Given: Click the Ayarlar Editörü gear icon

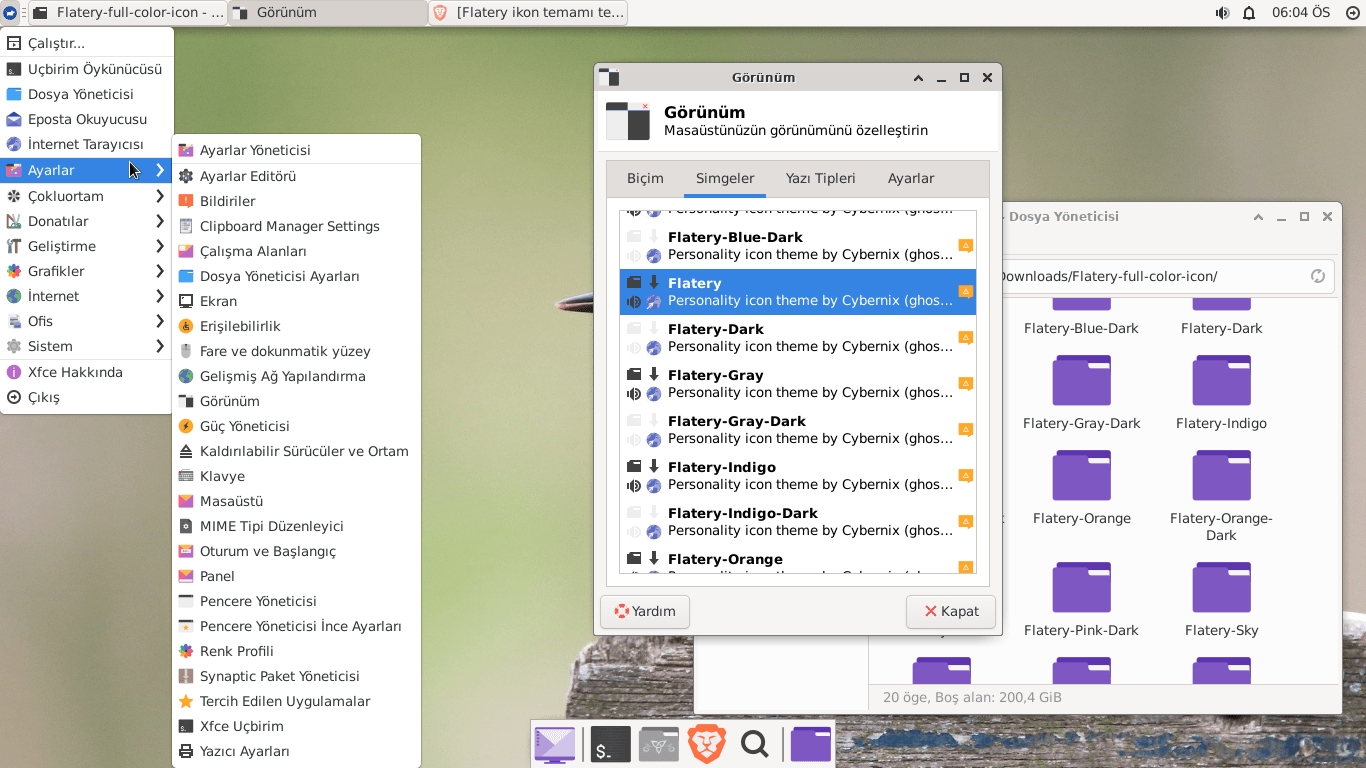Looking at the screenshot, I should [186, 176].
